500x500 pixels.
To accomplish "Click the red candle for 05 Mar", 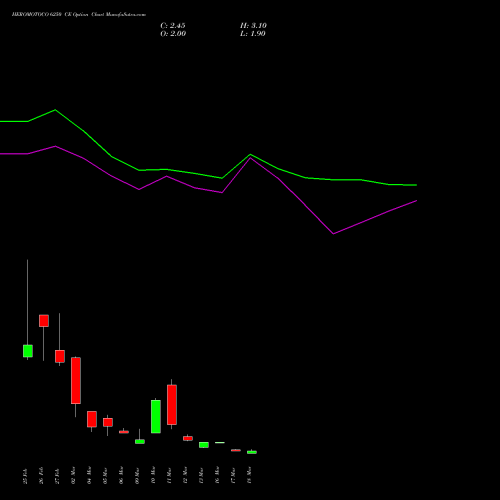I will coord(108,422).
